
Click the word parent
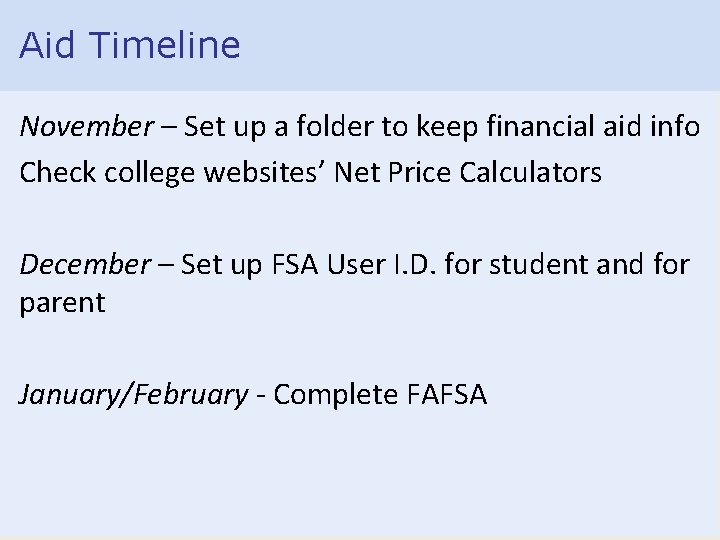(x=62, y=303)
